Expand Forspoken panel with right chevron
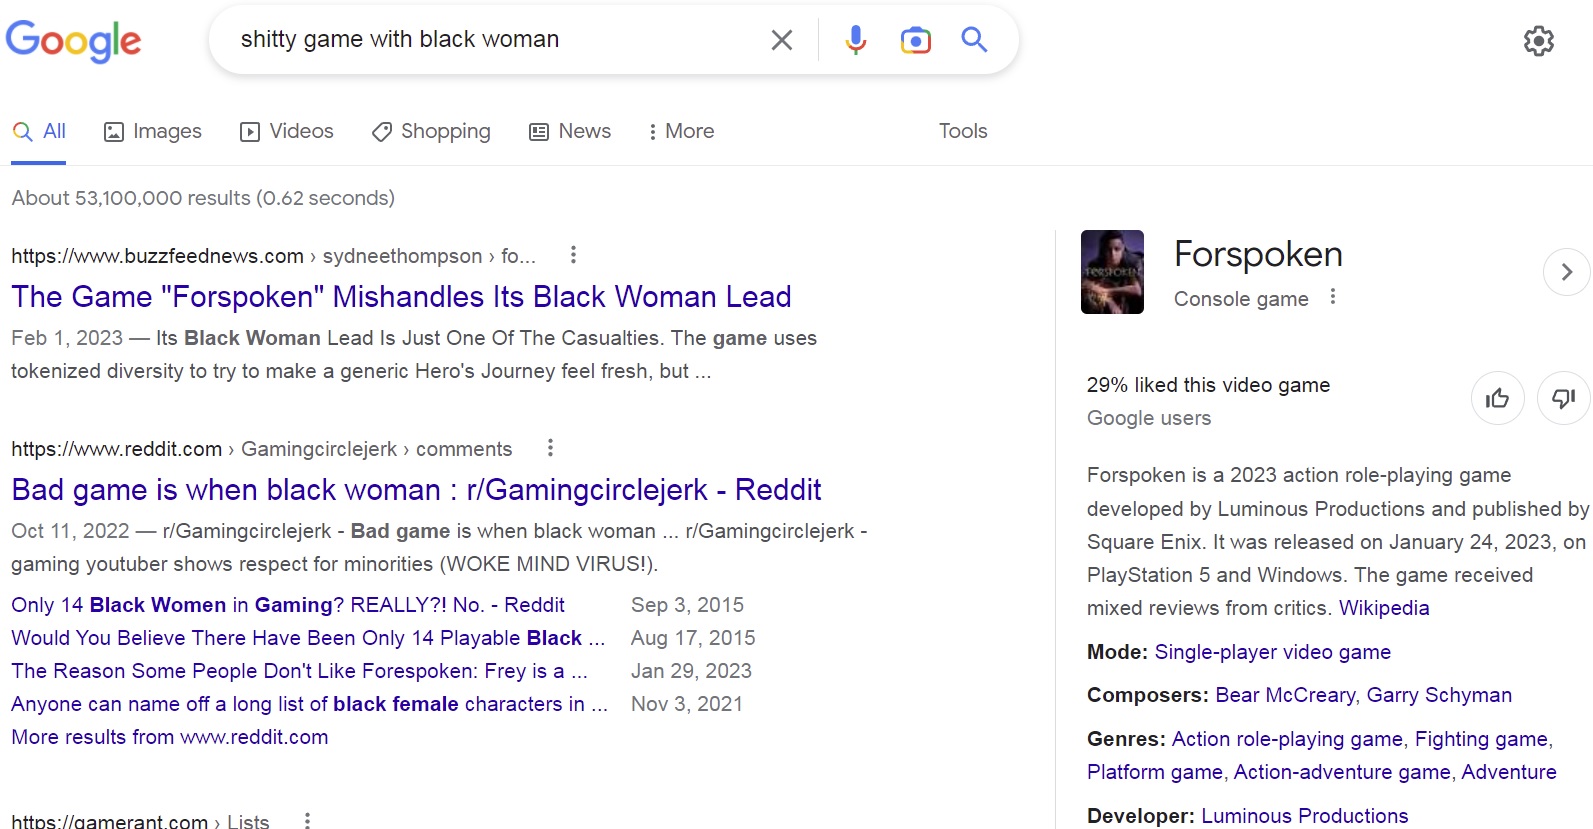Screen dimensions: 1593x829 (x=1566, y=272)
